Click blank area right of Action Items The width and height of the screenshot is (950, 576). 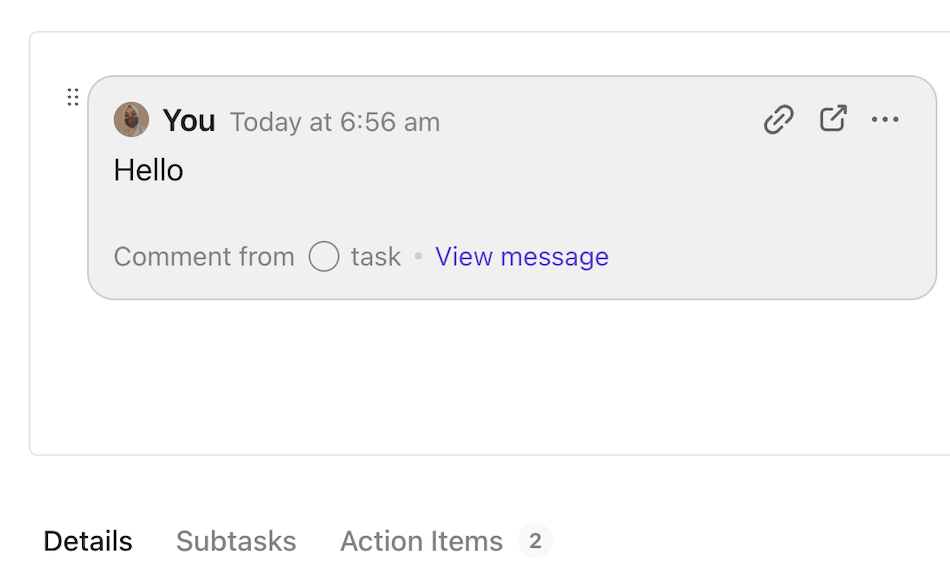750,541
